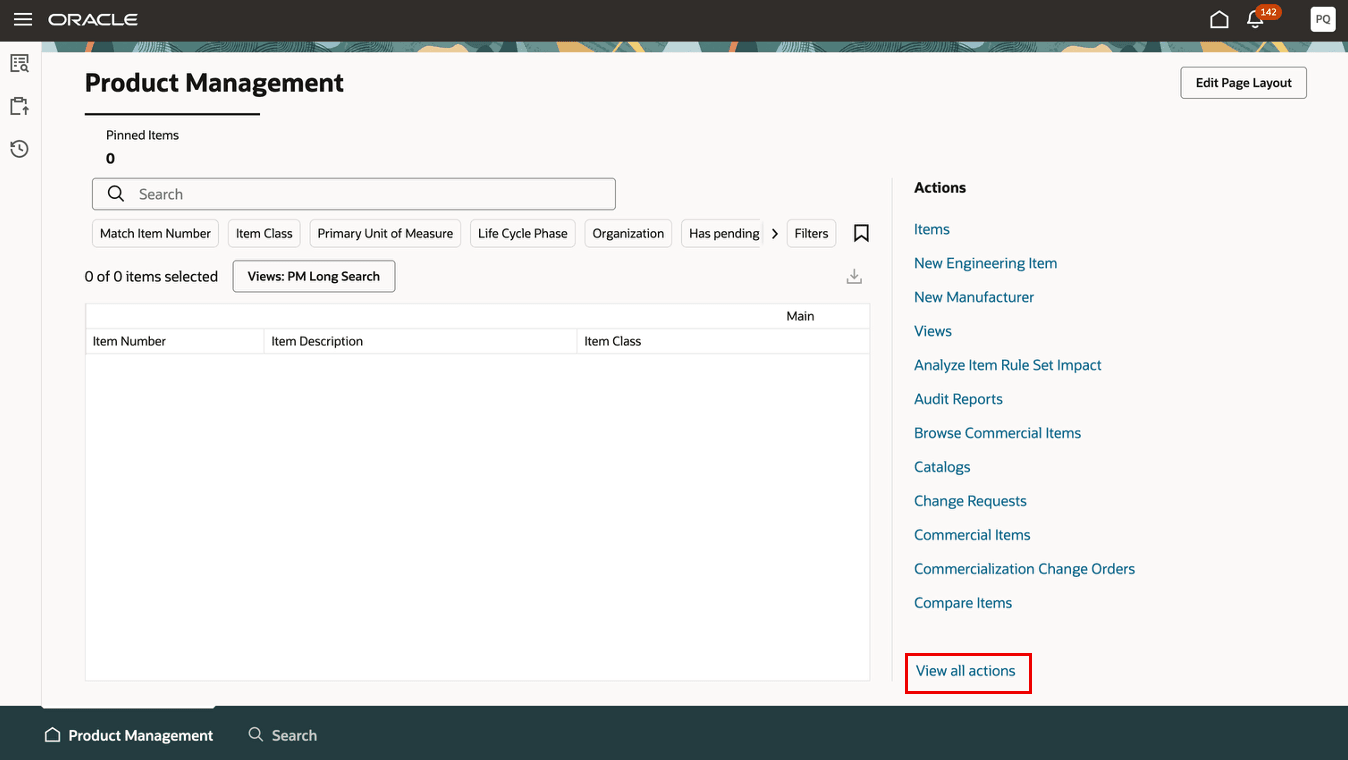Open notifications bell icon
The image size is (1348, 760).
tap(1257, 19)
